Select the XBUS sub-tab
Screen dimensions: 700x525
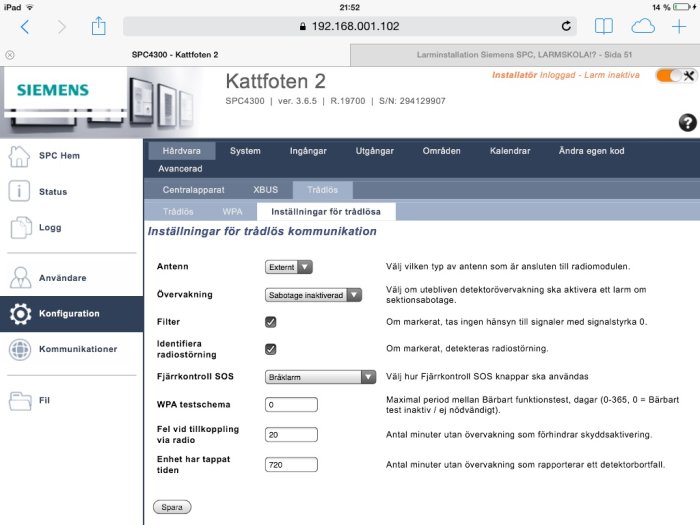tap(266, 190)
